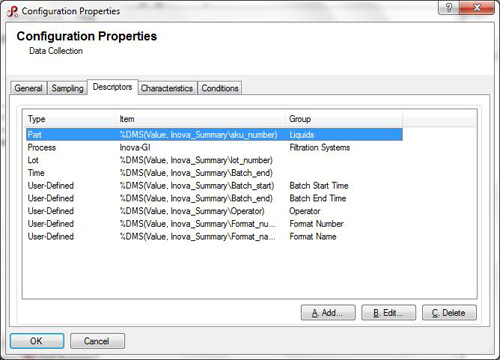Switch to the General tab

click(x=28, y=88)
